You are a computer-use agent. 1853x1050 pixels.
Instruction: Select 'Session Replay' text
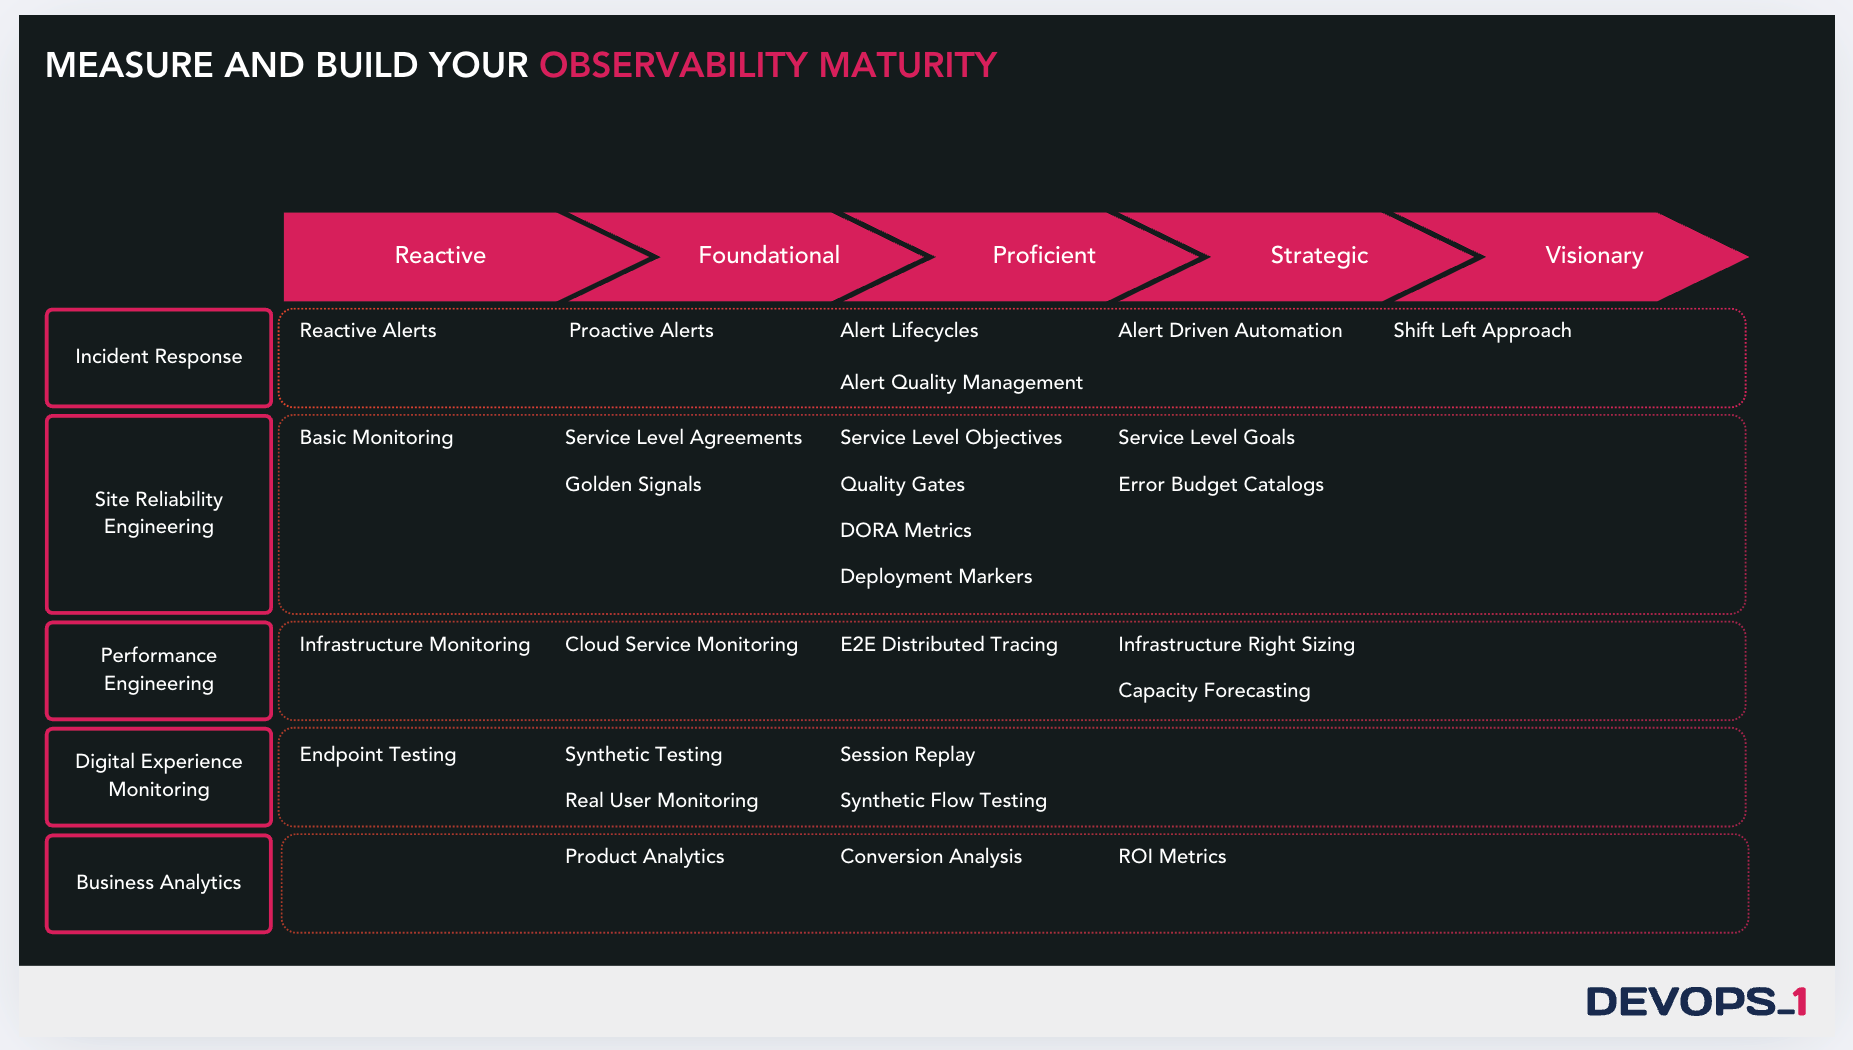(x=907, y=755)
